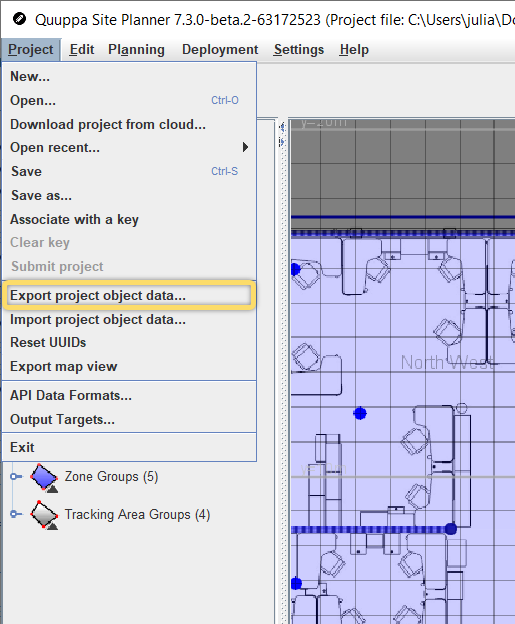Image resolution: width=515 pixels, height=624 pixels.
Task: Choose New... from Project menu
Action: [129, 76]
